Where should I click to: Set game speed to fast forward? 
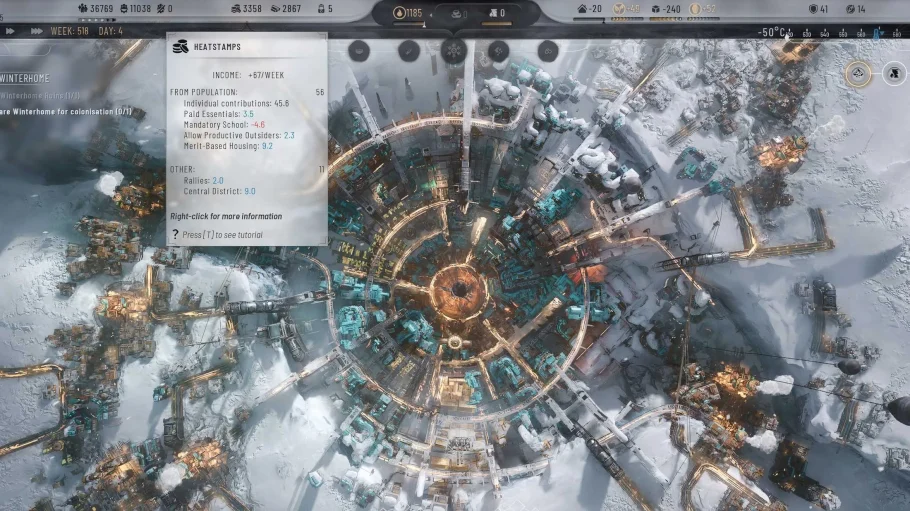10,31
